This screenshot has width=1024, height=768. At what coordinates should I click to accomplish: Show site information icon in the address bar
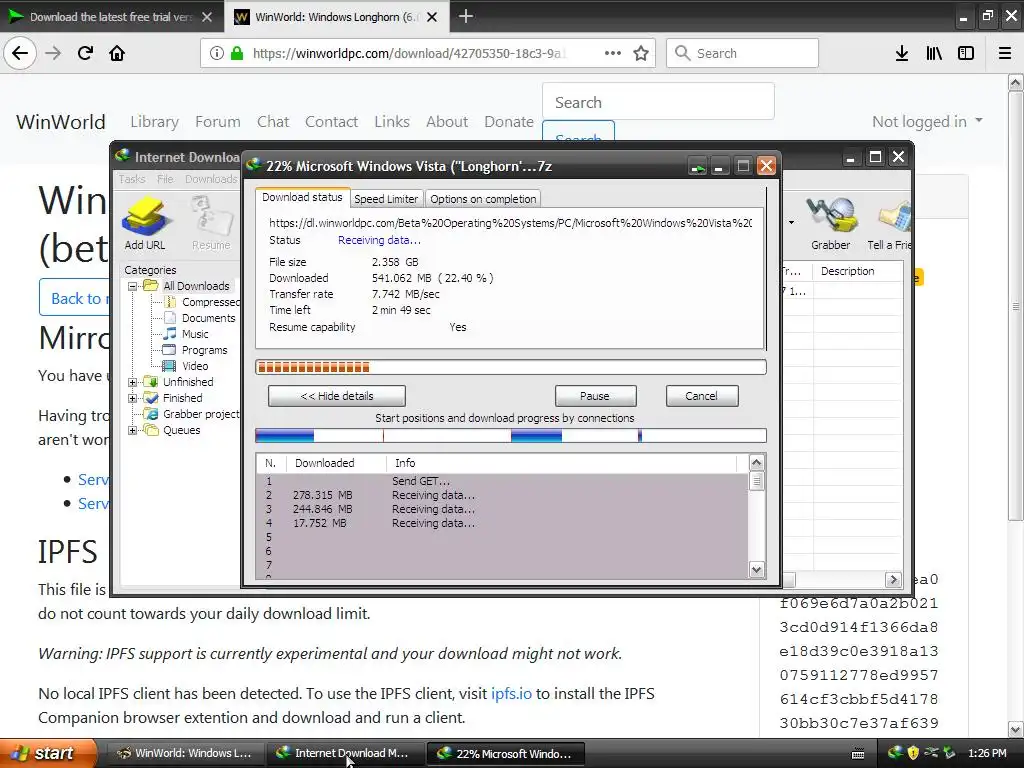(217, 53)
